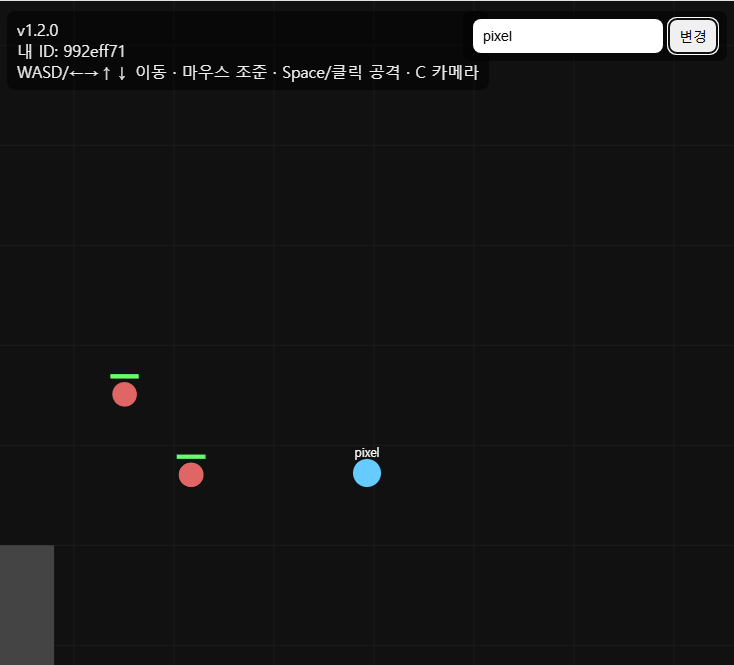Click the "이동" word in the hint
734x665 pixels.
point(151,73)
